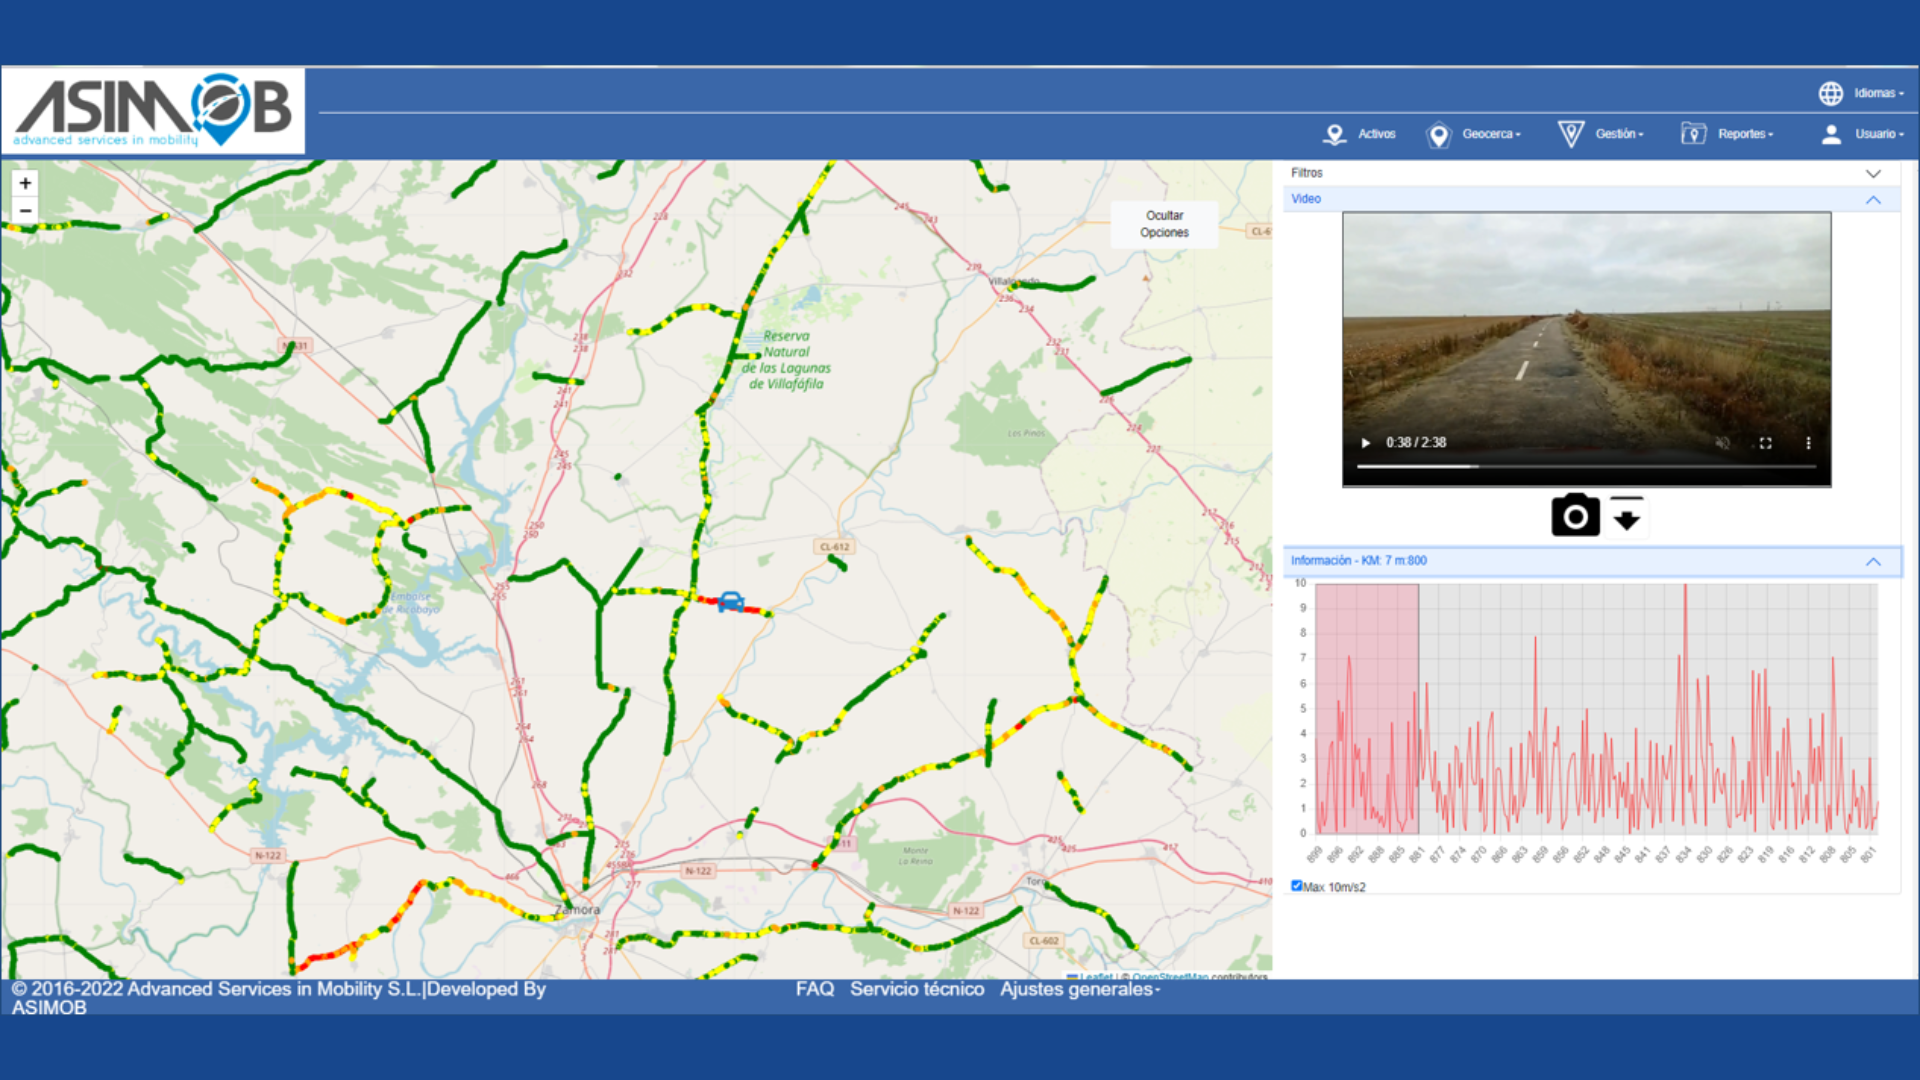Collapse the Información KM panel
Image resolution: width=1920 pixels, height=1080 pixels.
pos(1872,562)
